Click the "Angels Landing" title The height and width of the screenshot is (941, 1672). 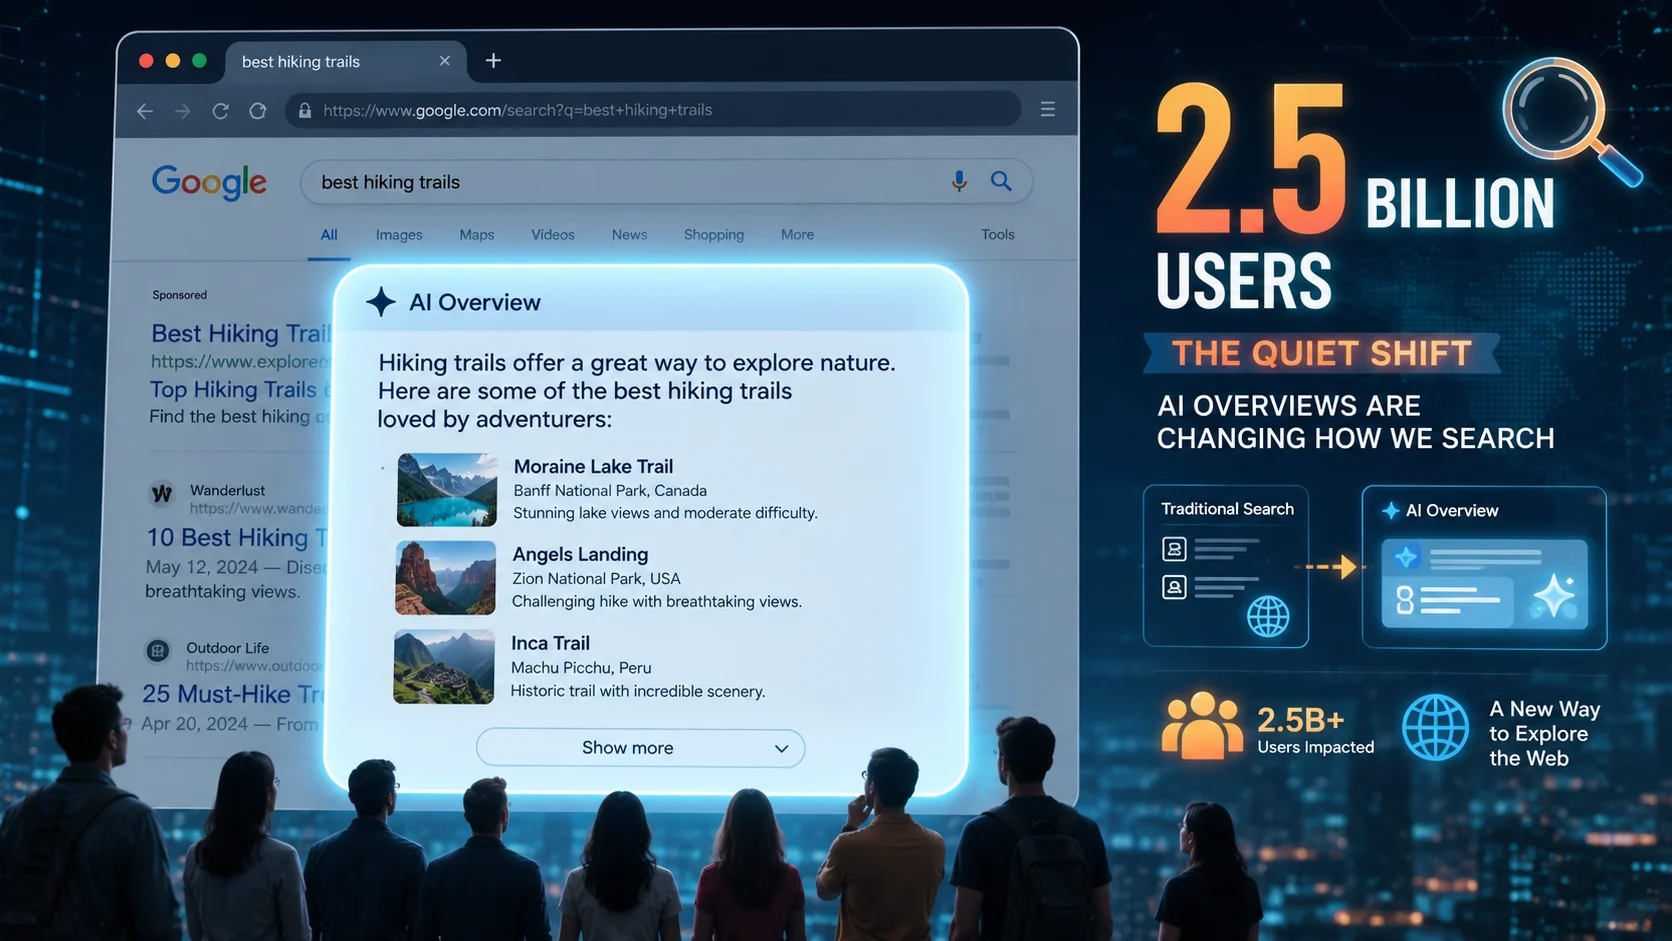tap(580, 555)
